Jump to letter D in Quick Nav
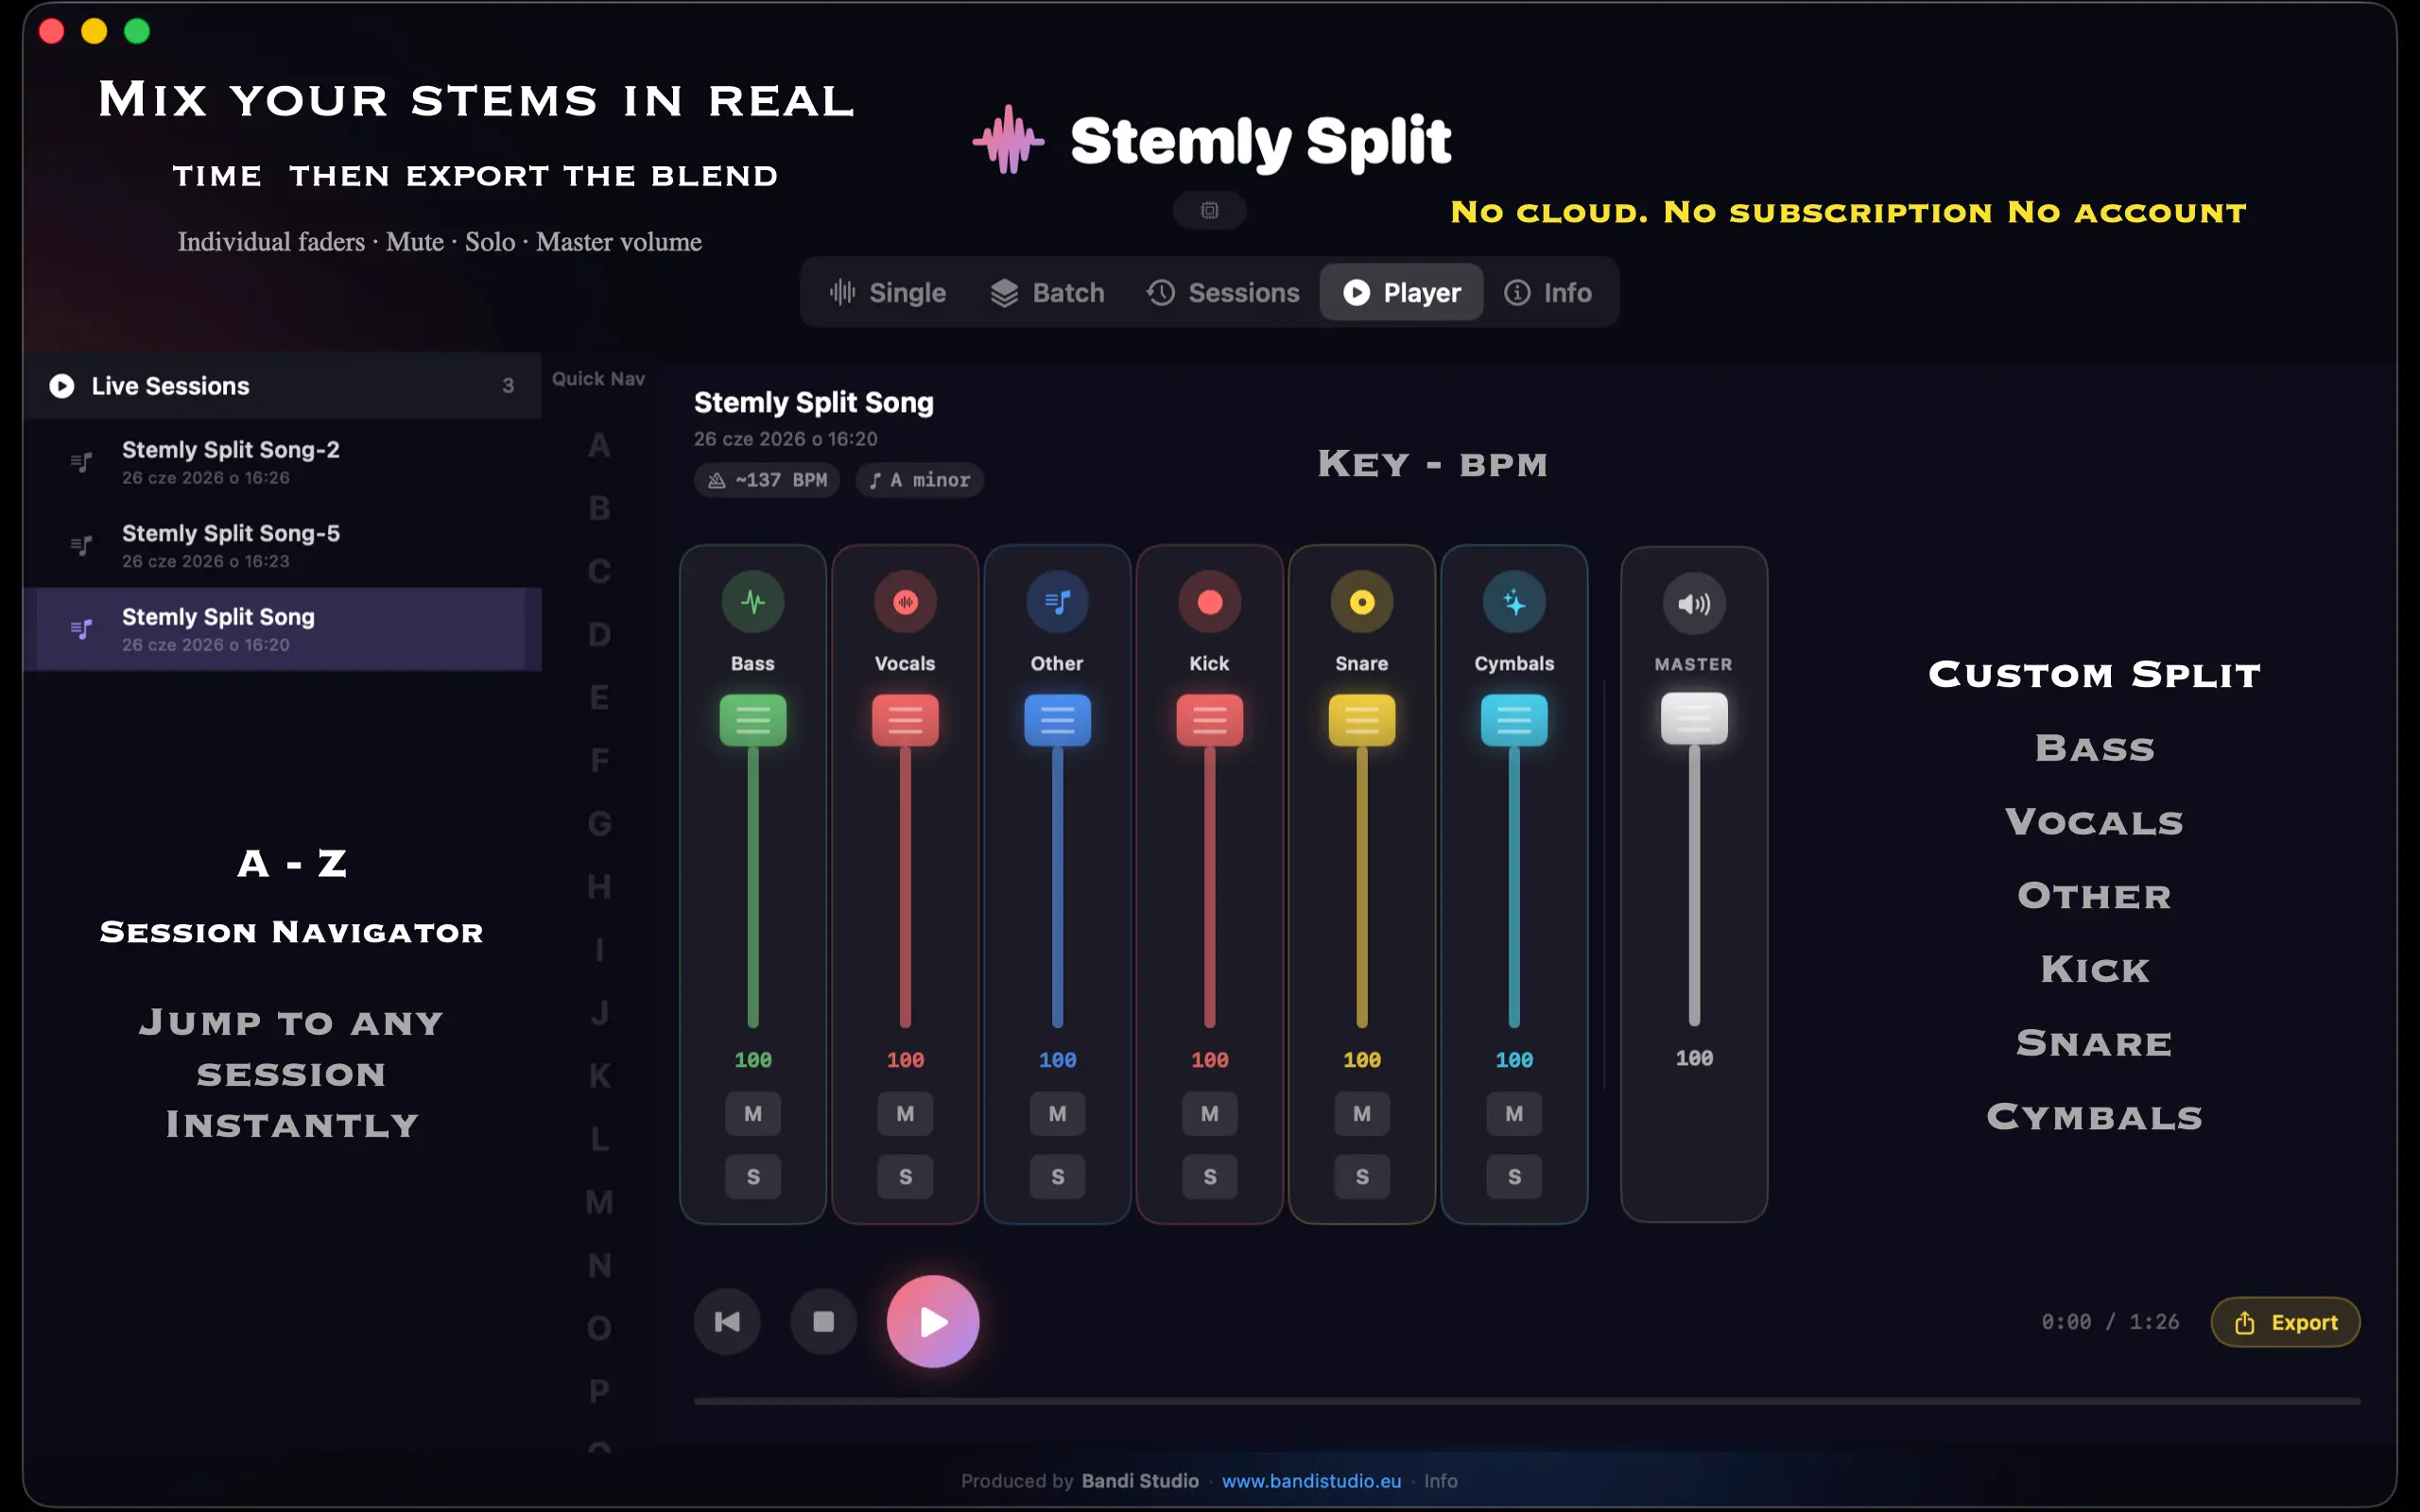The height and width of the screenshot is (1512, 2420). pyautogui.click(x=599, y=635)
